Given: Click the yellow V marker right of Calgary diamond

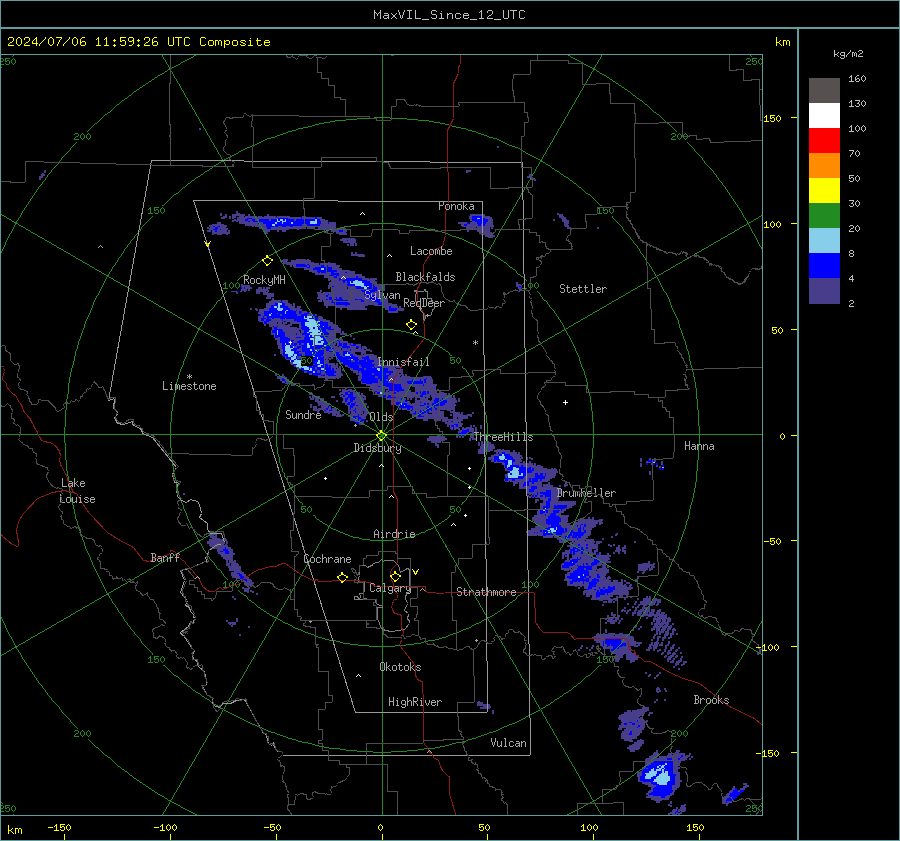Looking at the screenshot, I should pos(416,572).
